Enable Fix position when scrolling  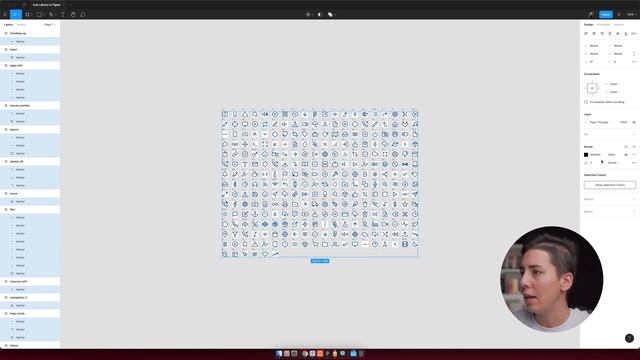coord(586,102)
